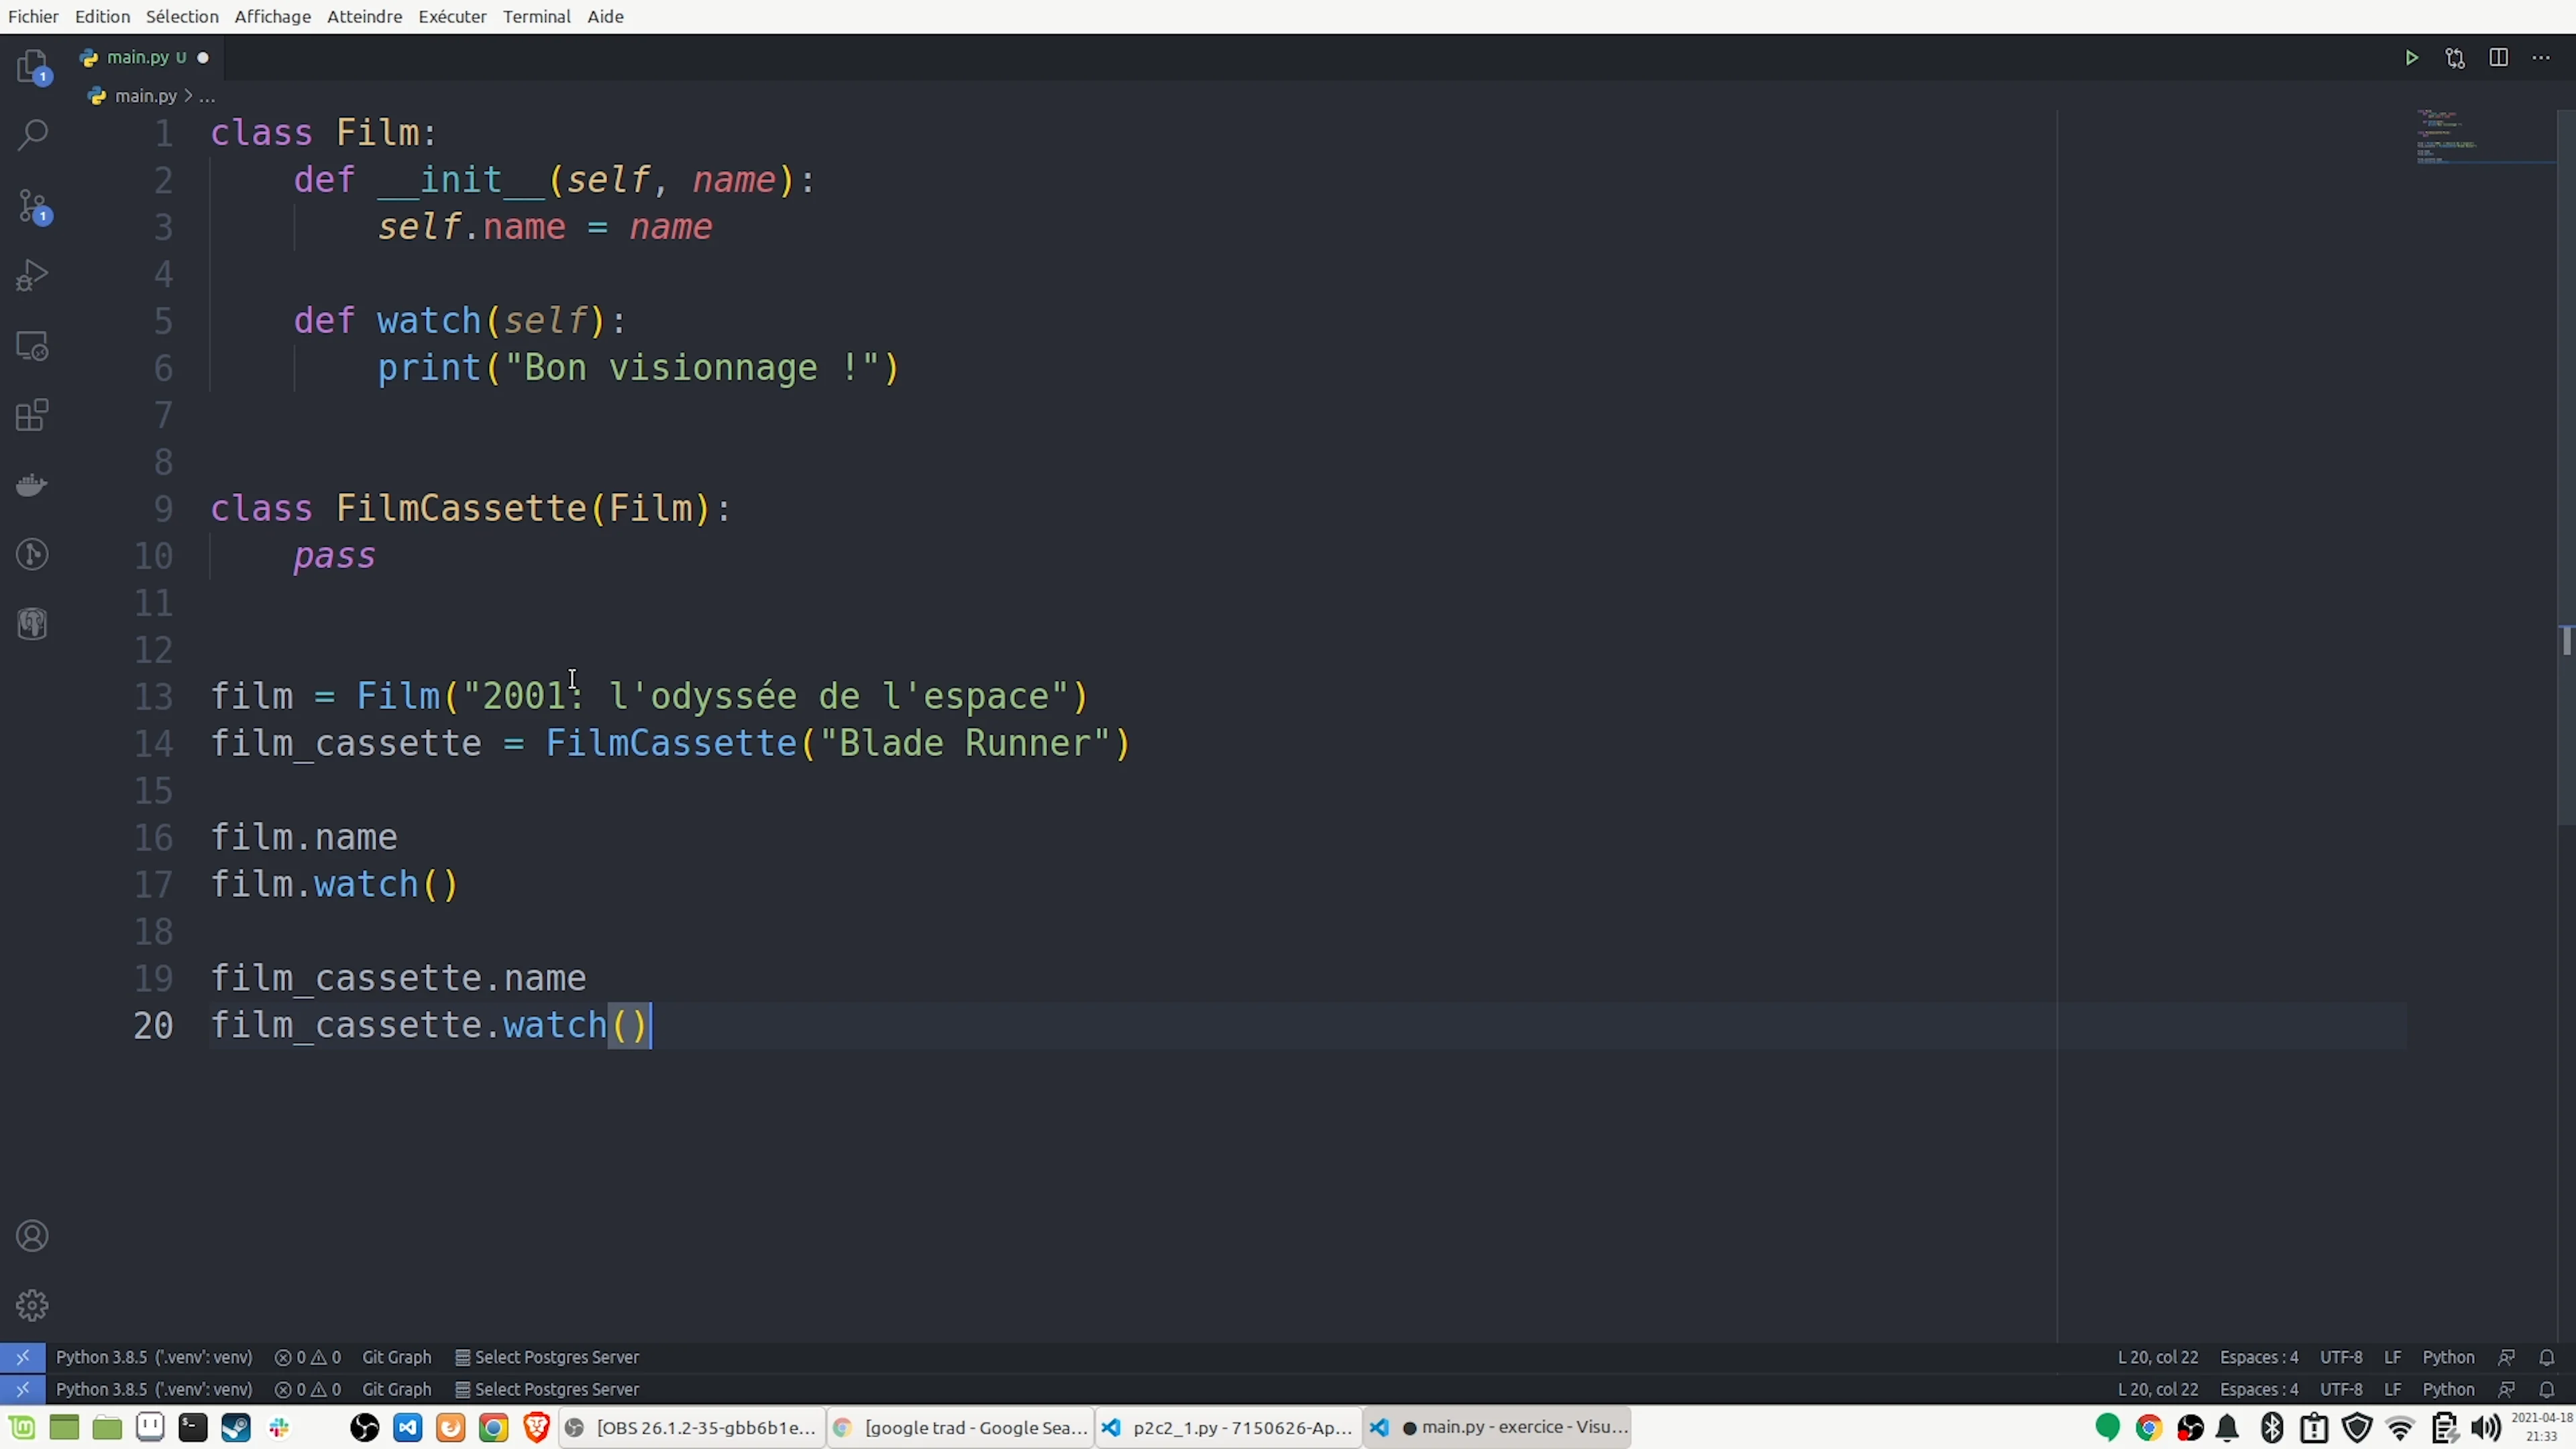Open the Extensions view icon

tap(32, 415)
